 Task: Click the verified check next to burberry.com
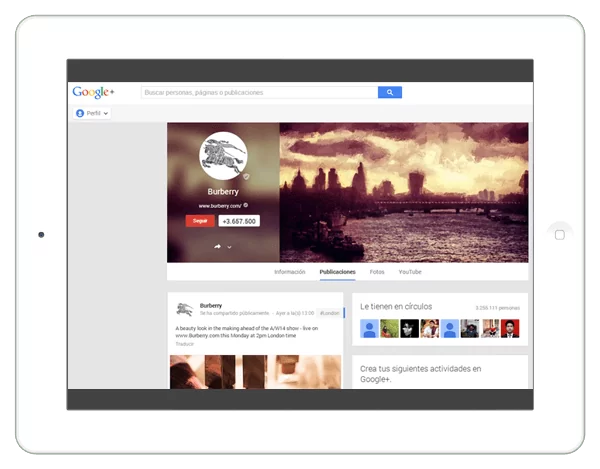tap(246, 205)
